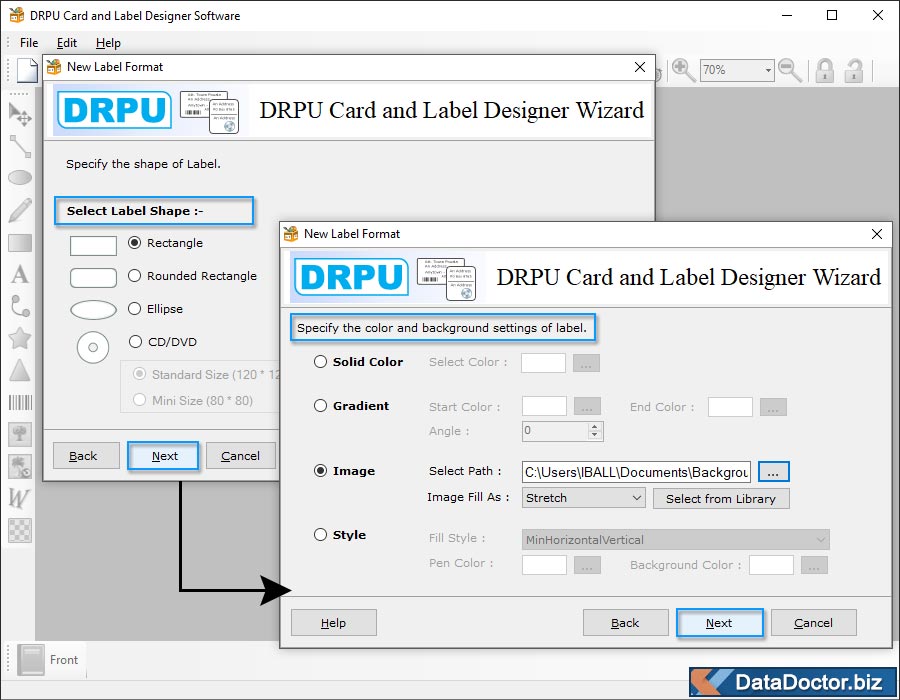Pick an End Color swatch

[730, 407]
